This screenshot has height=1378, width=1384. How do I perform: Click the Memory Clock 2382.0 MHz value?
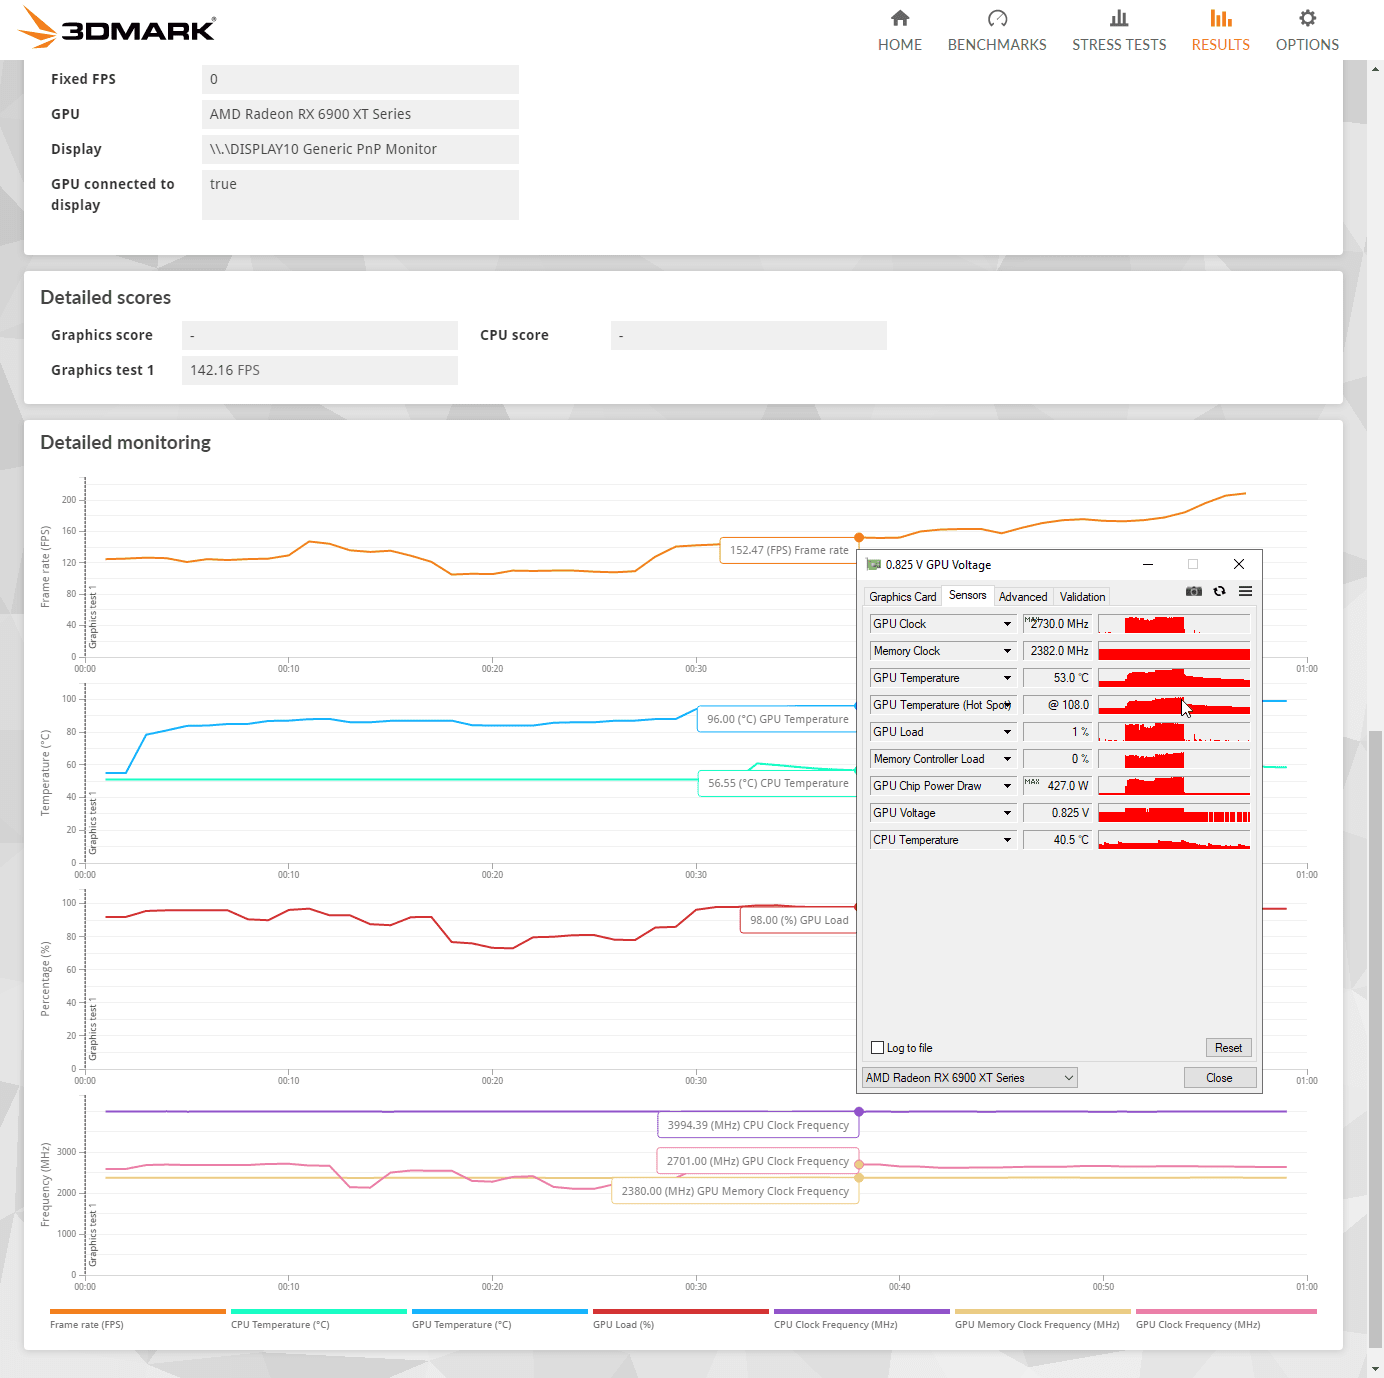coord(1057,651)
